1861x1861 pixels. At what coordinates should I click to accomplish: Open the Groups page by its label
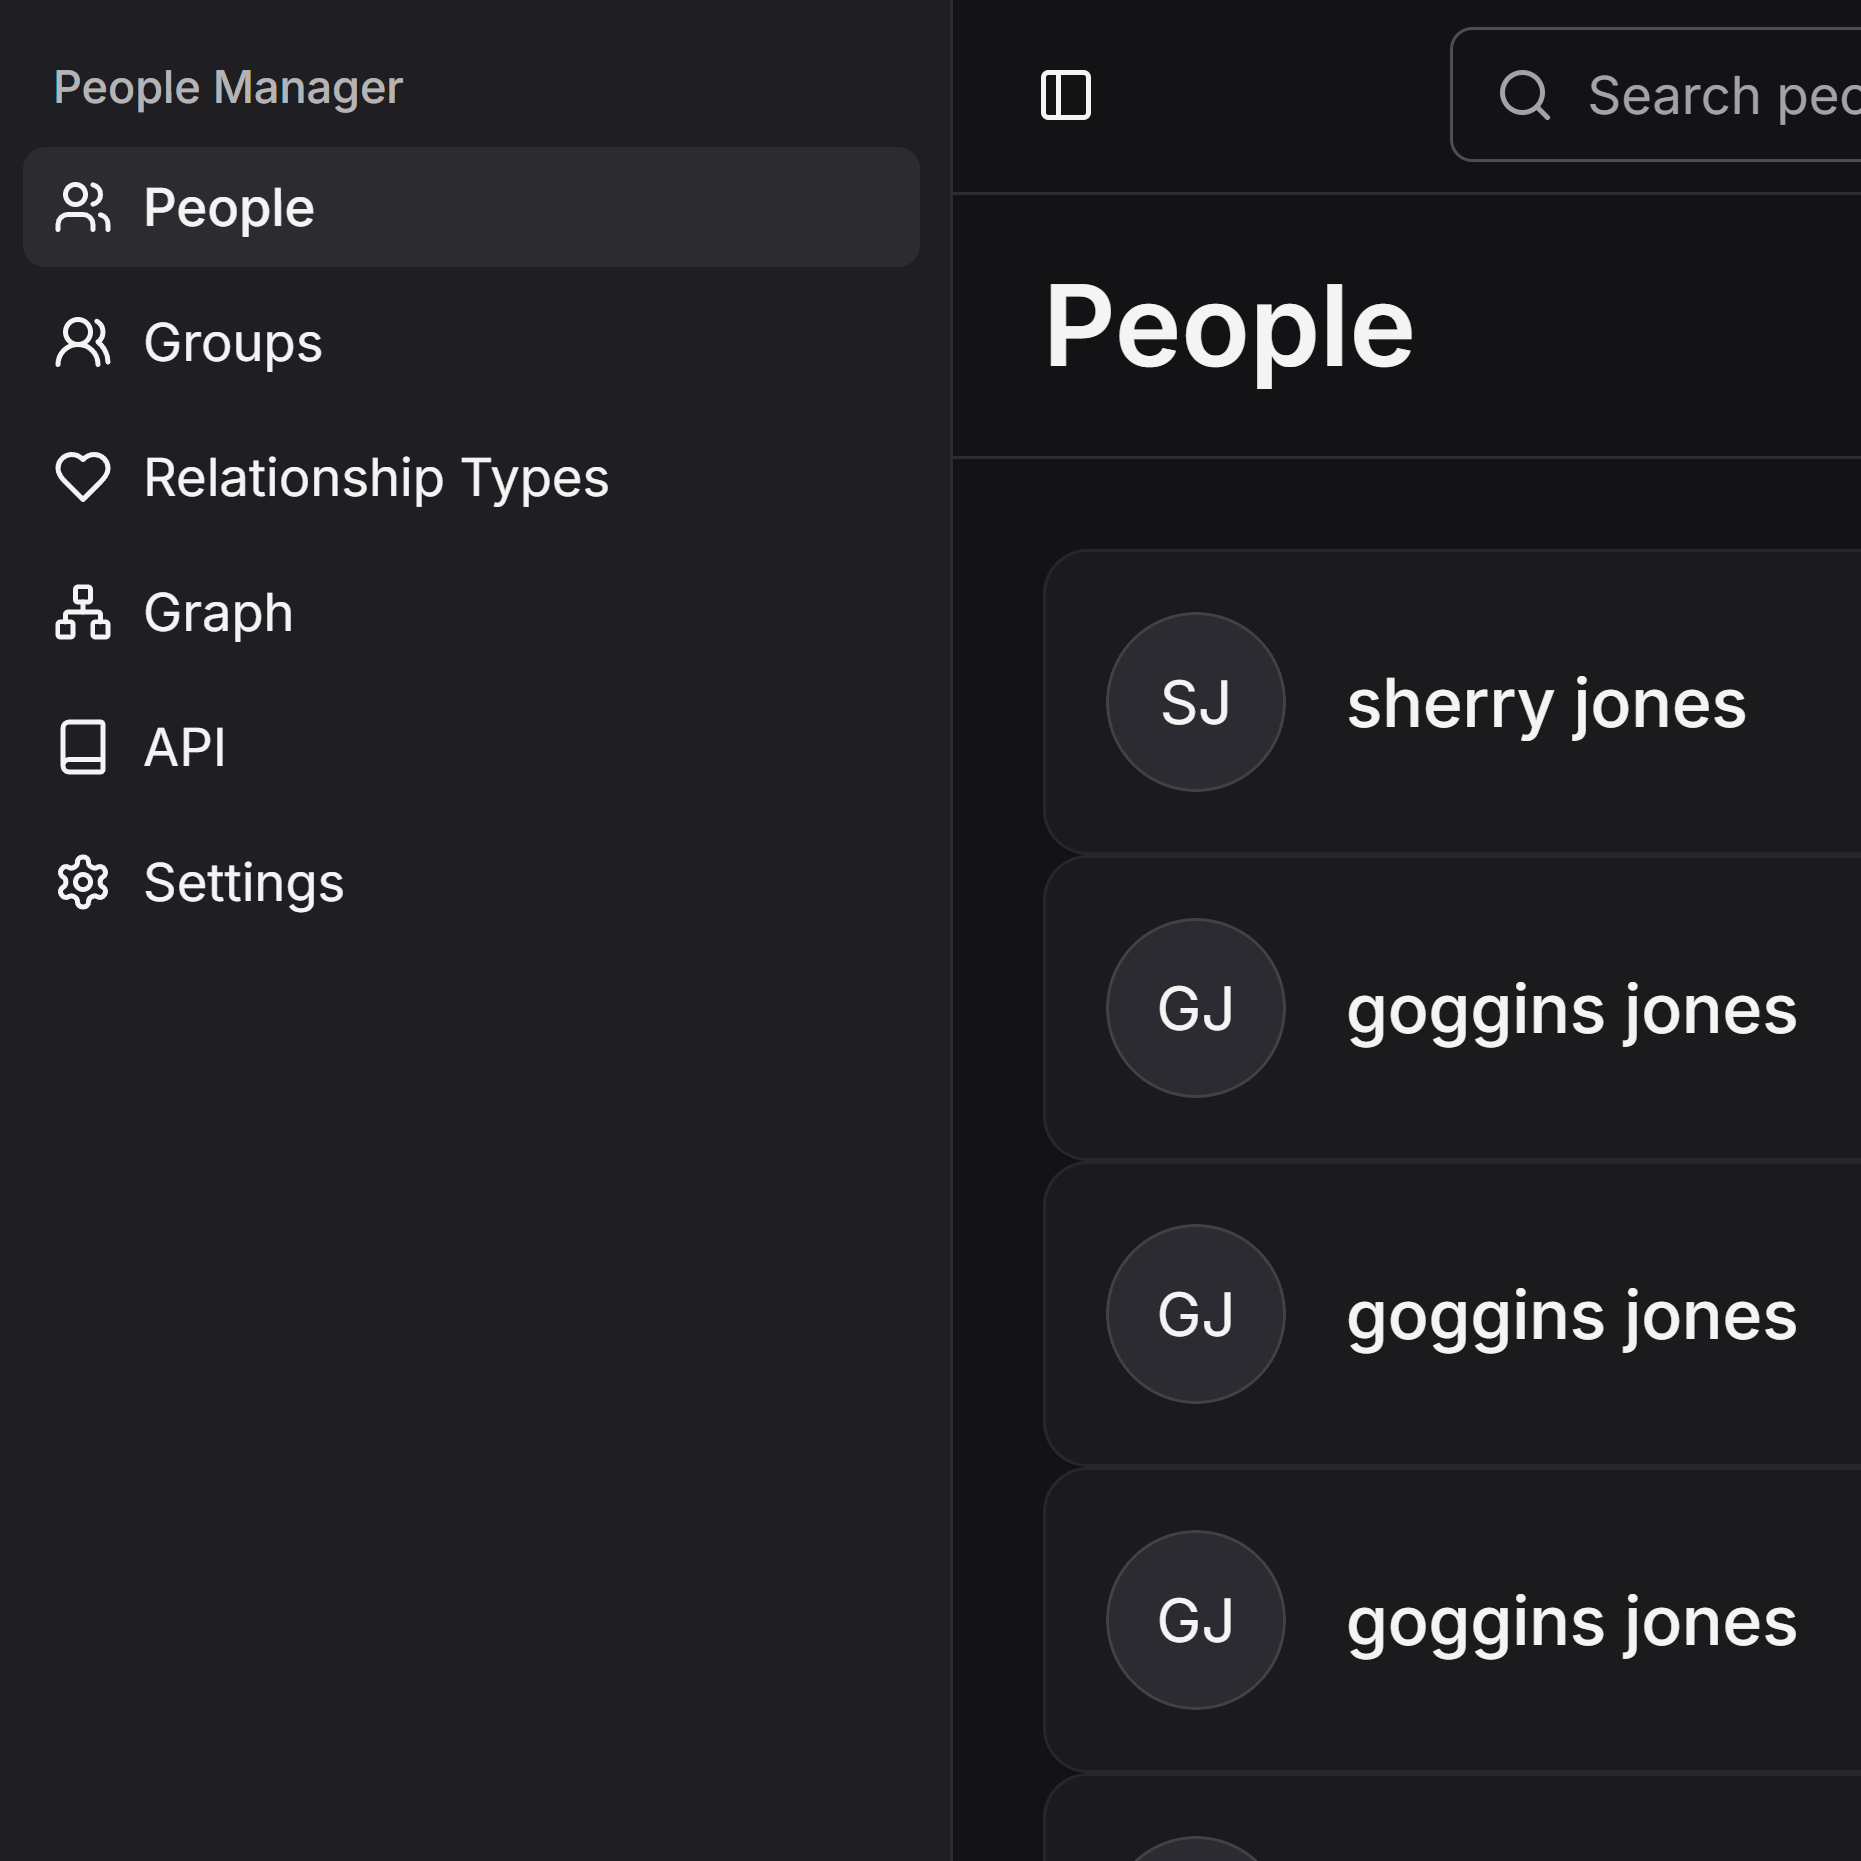[x=233, y=343]
